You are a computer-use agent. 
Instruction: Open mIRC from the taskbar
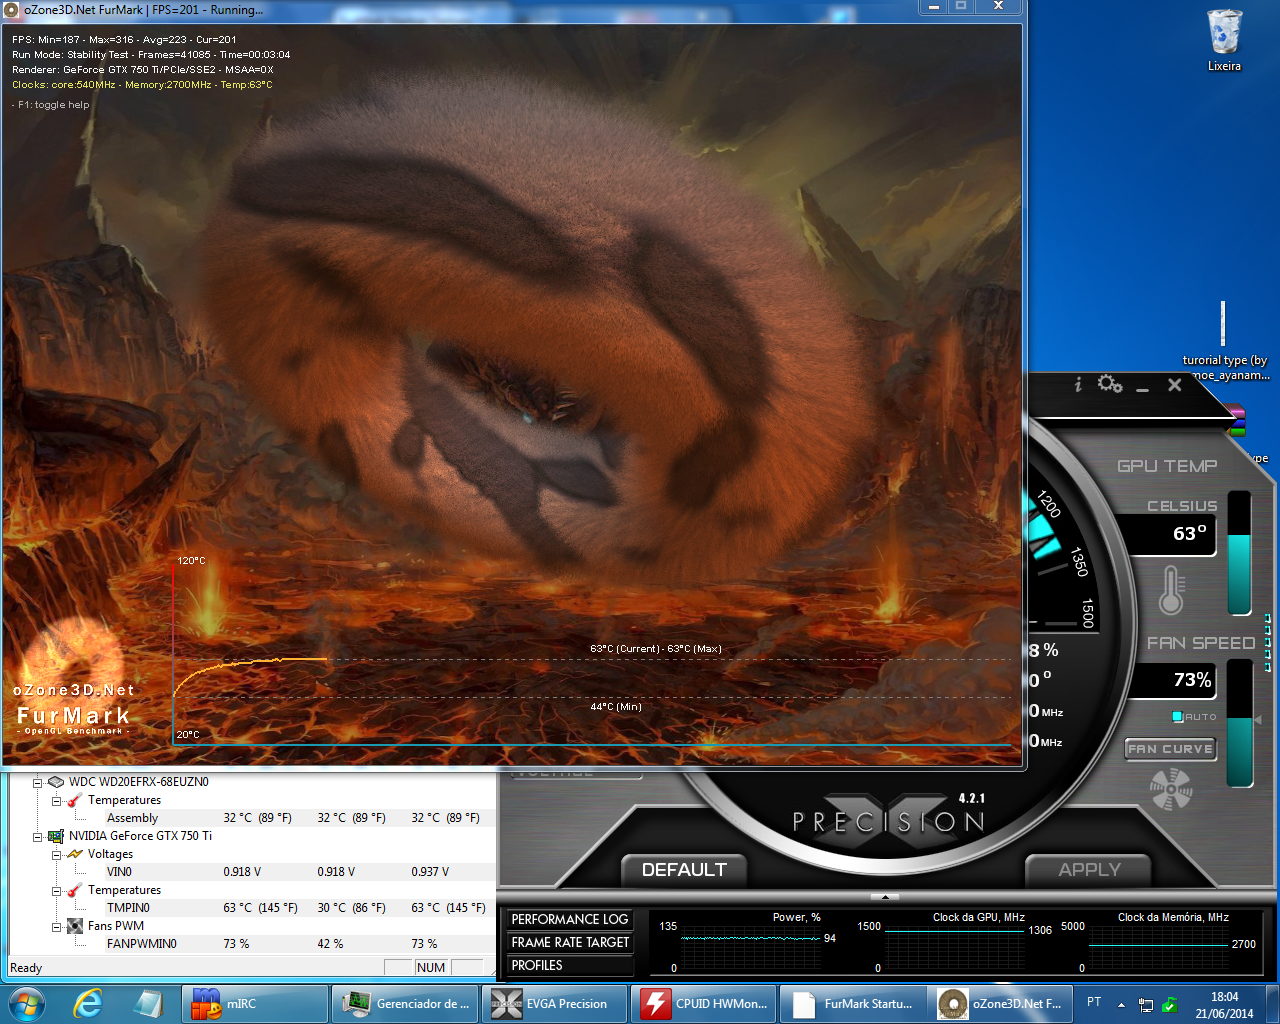click(x=255, y=1004)
